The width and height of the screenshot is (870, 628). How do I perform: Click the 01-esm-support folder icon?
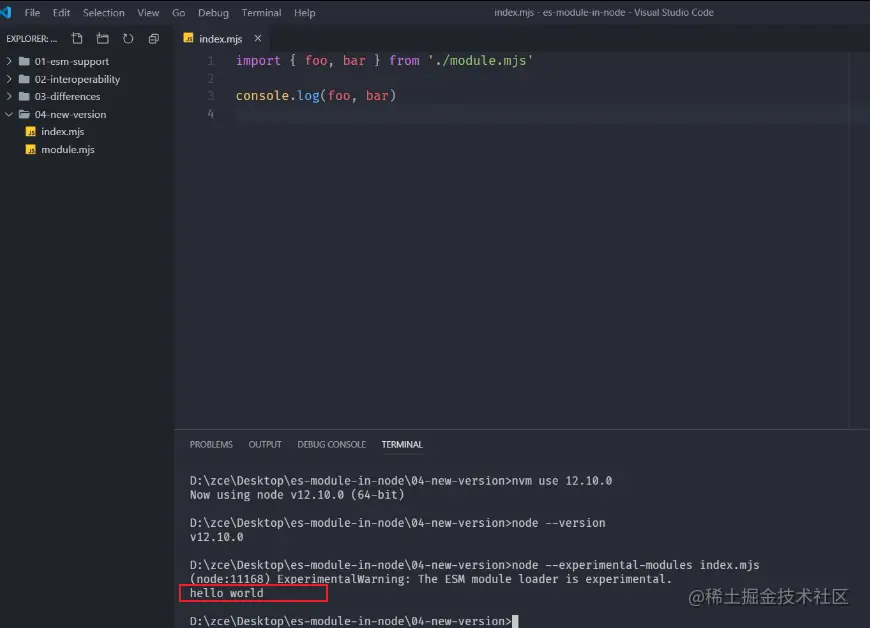click(x=24, y=61)
